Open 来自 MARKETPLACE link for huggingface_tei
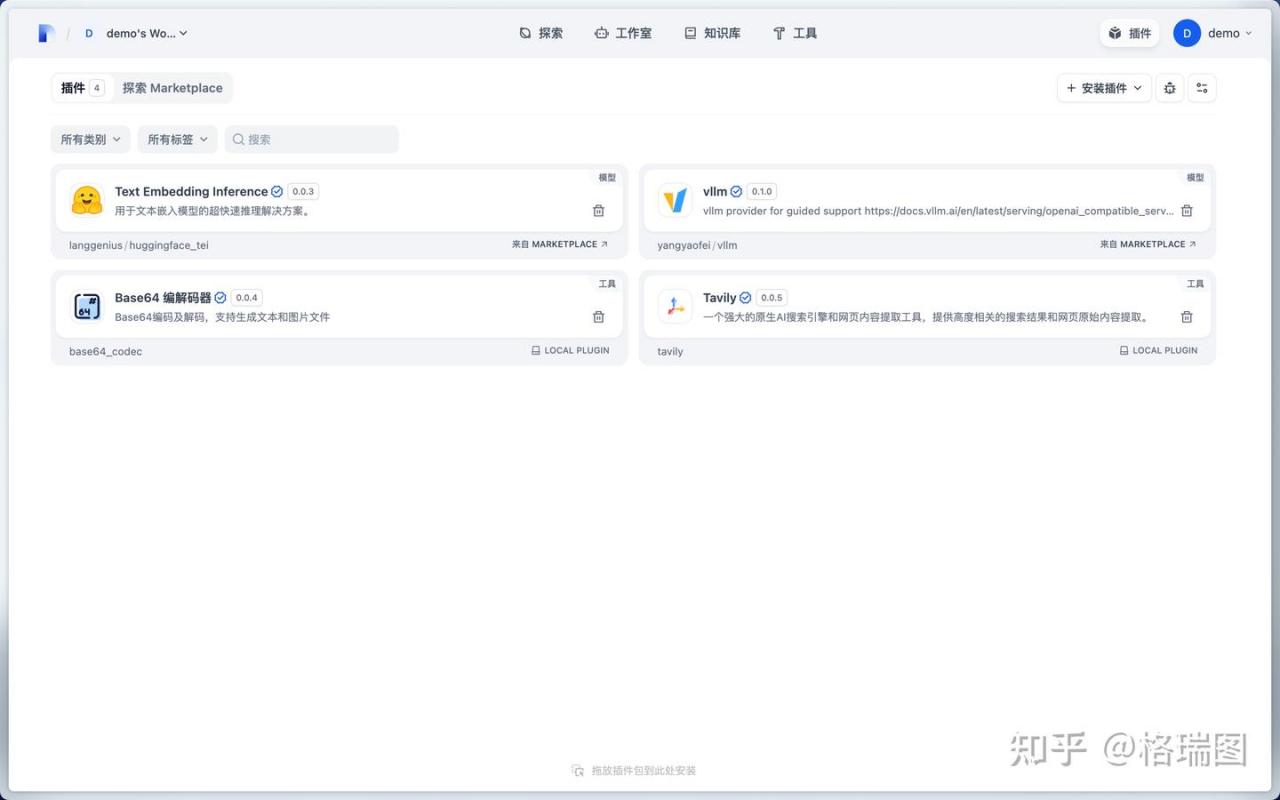1280x800 pixels. click(x=560, y=244)
